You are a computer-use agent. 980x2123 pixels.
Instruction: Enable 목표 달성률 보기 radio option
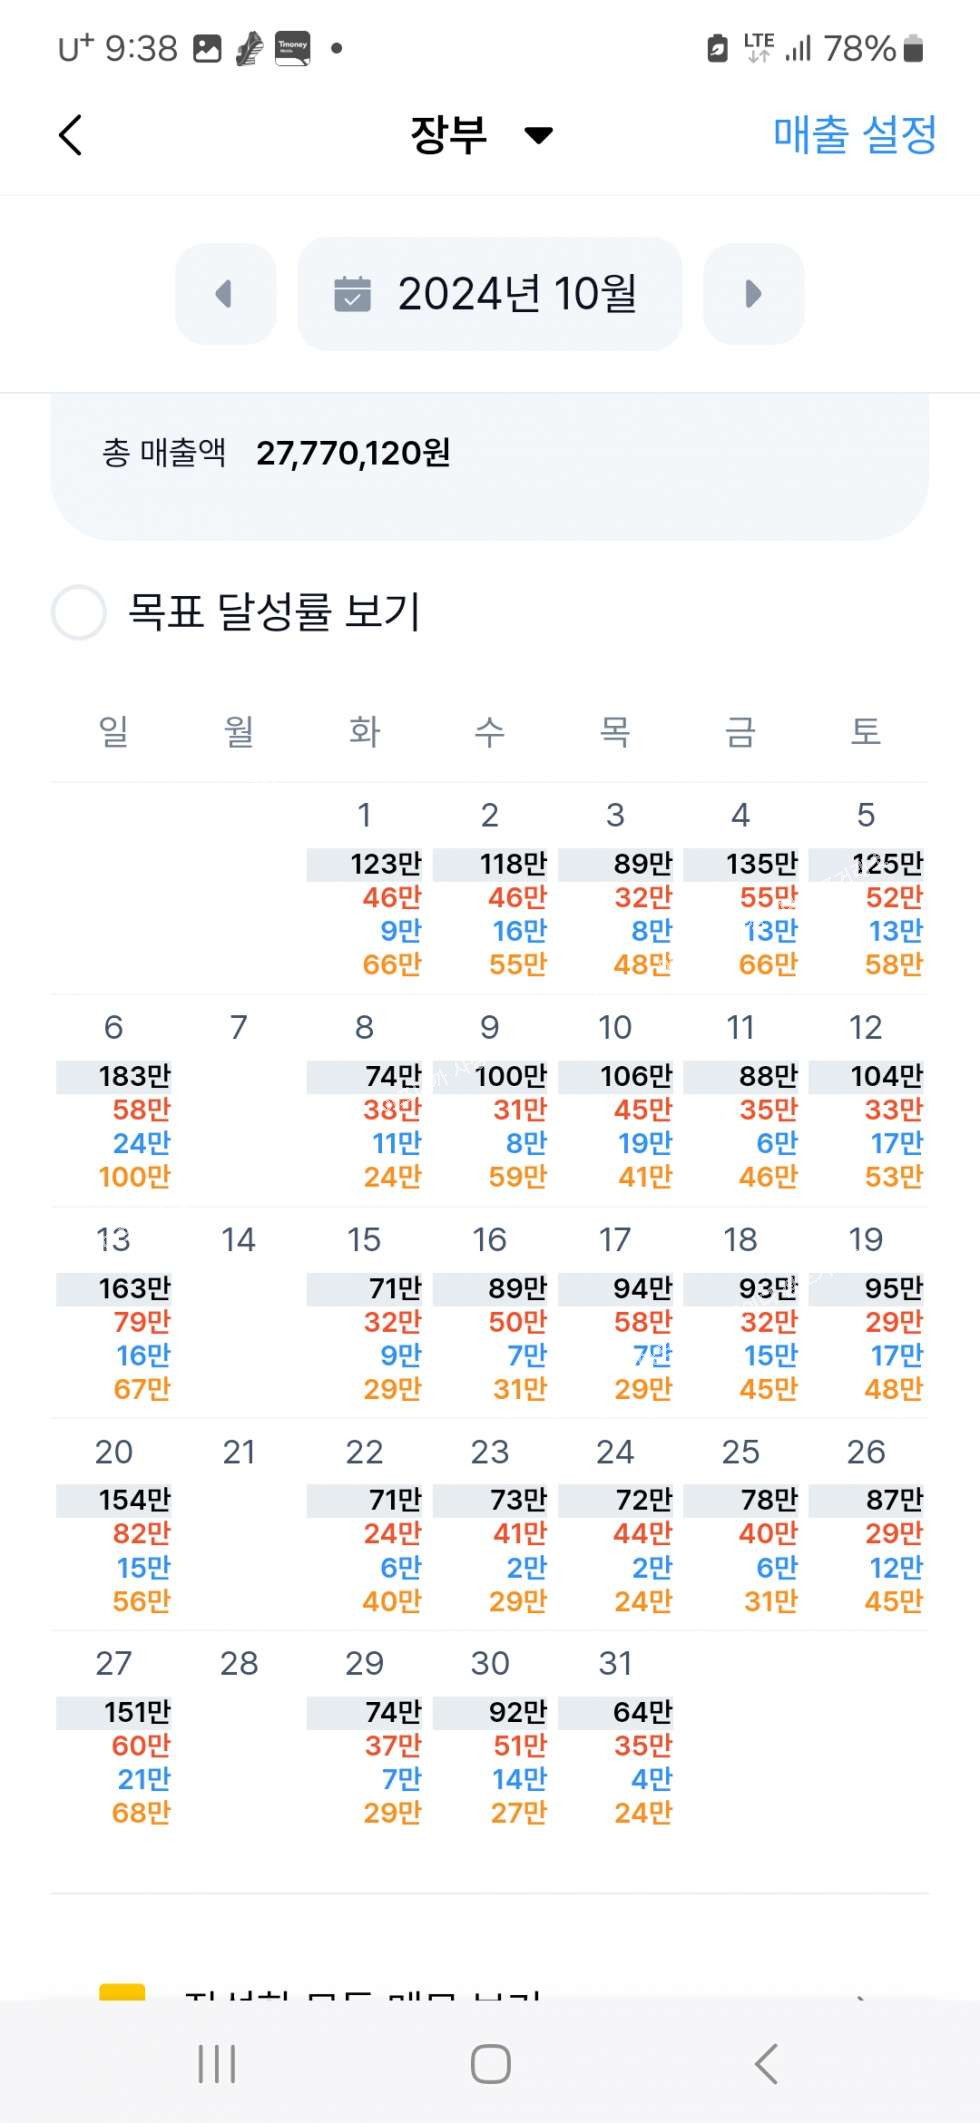click(x=79, y=612)
